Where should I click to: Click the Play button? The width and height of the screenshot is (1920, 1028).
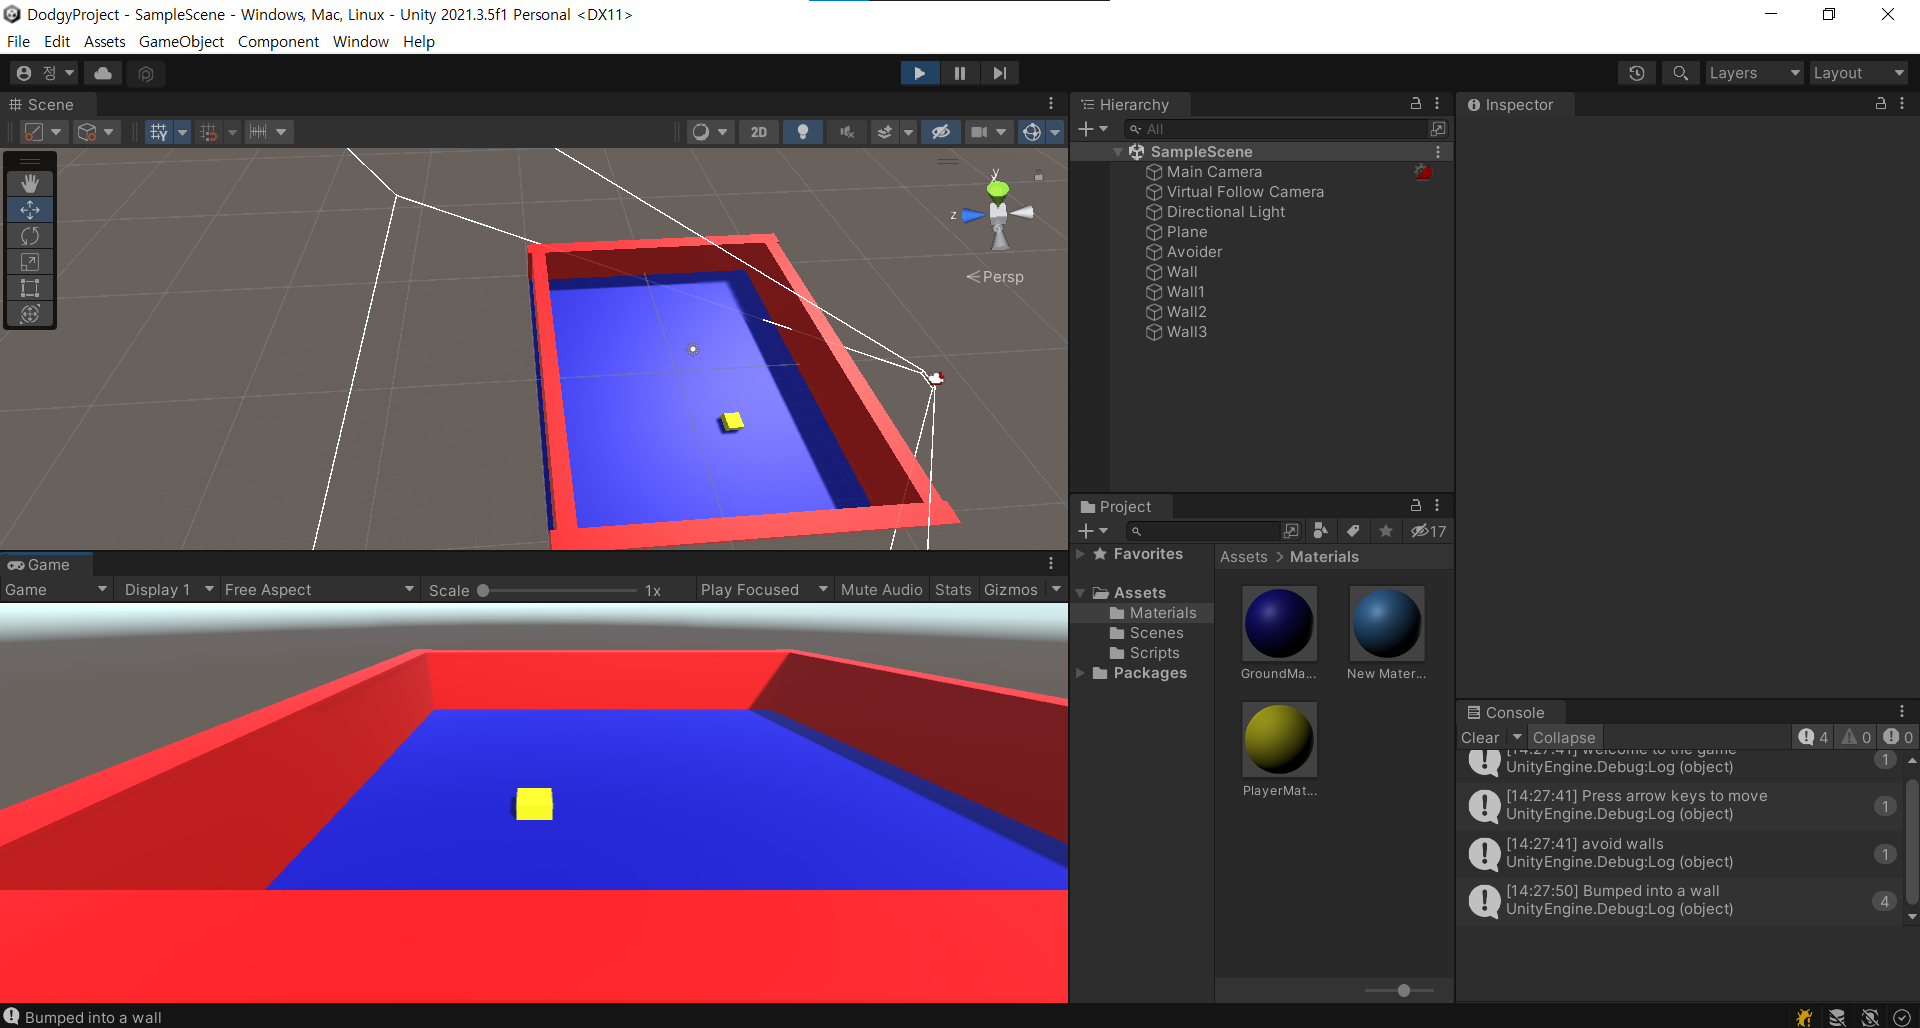pos(920,73)
